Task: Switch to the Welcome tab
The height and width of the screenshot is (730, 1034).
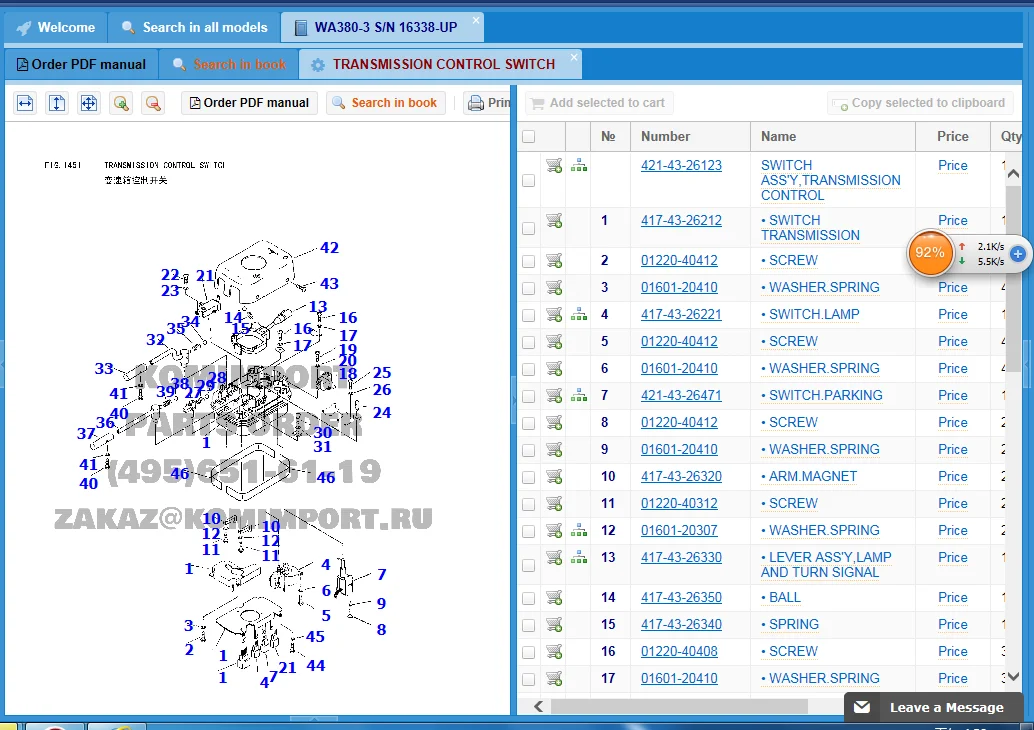Action: (x=56, y=28)
